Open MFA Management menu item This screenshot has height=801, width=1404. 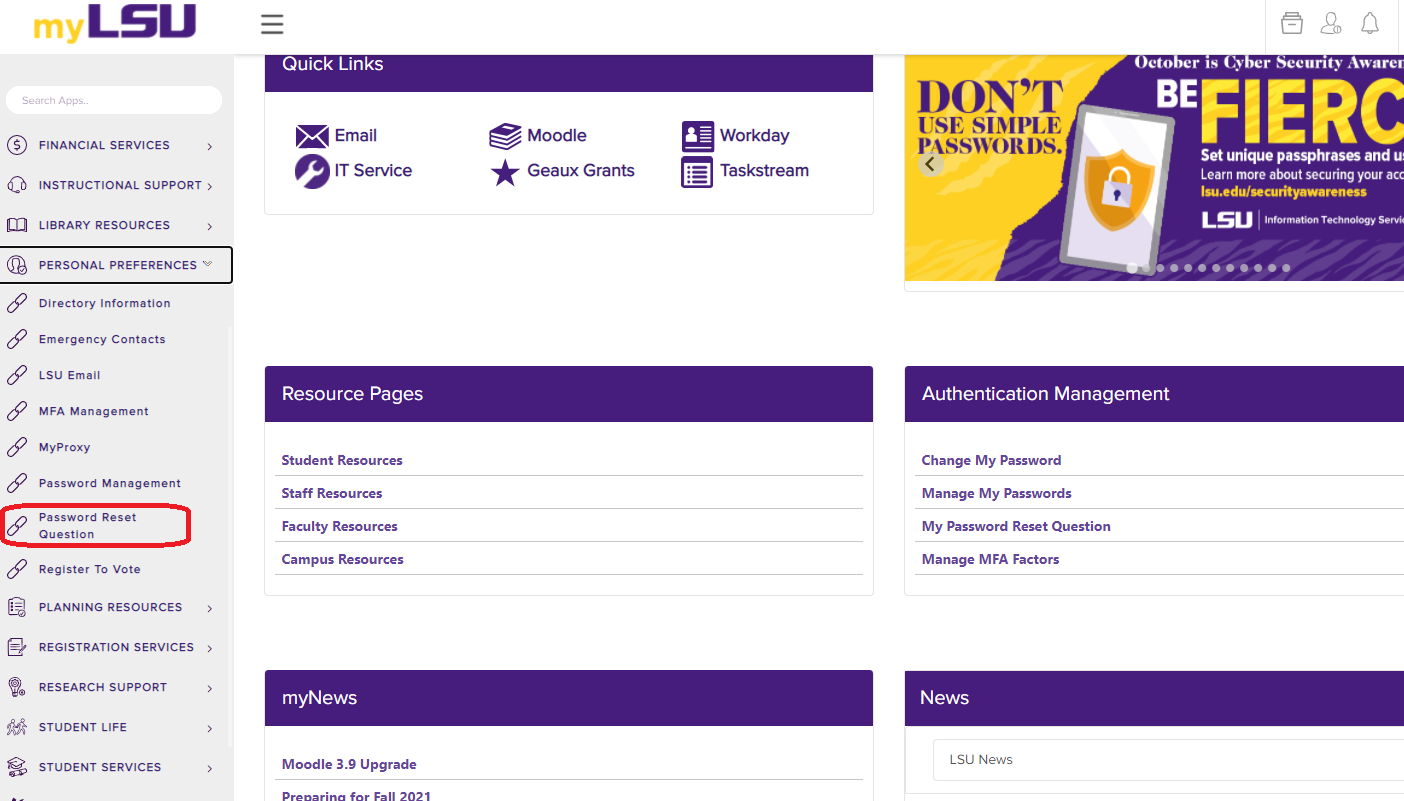[94, 411]
